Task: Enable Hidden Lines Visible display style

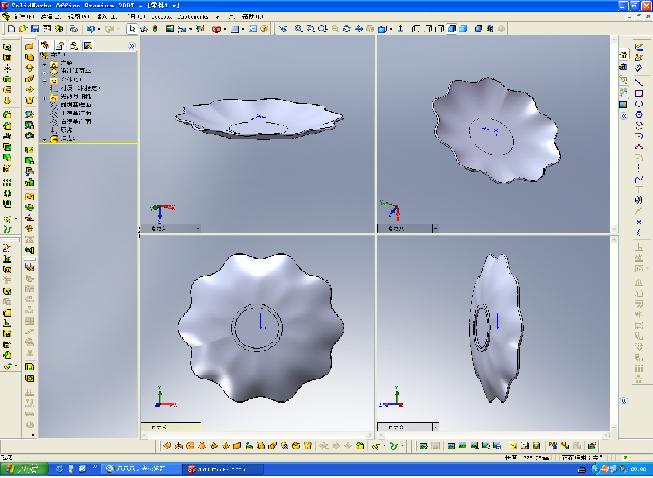Action: [429, 29]
